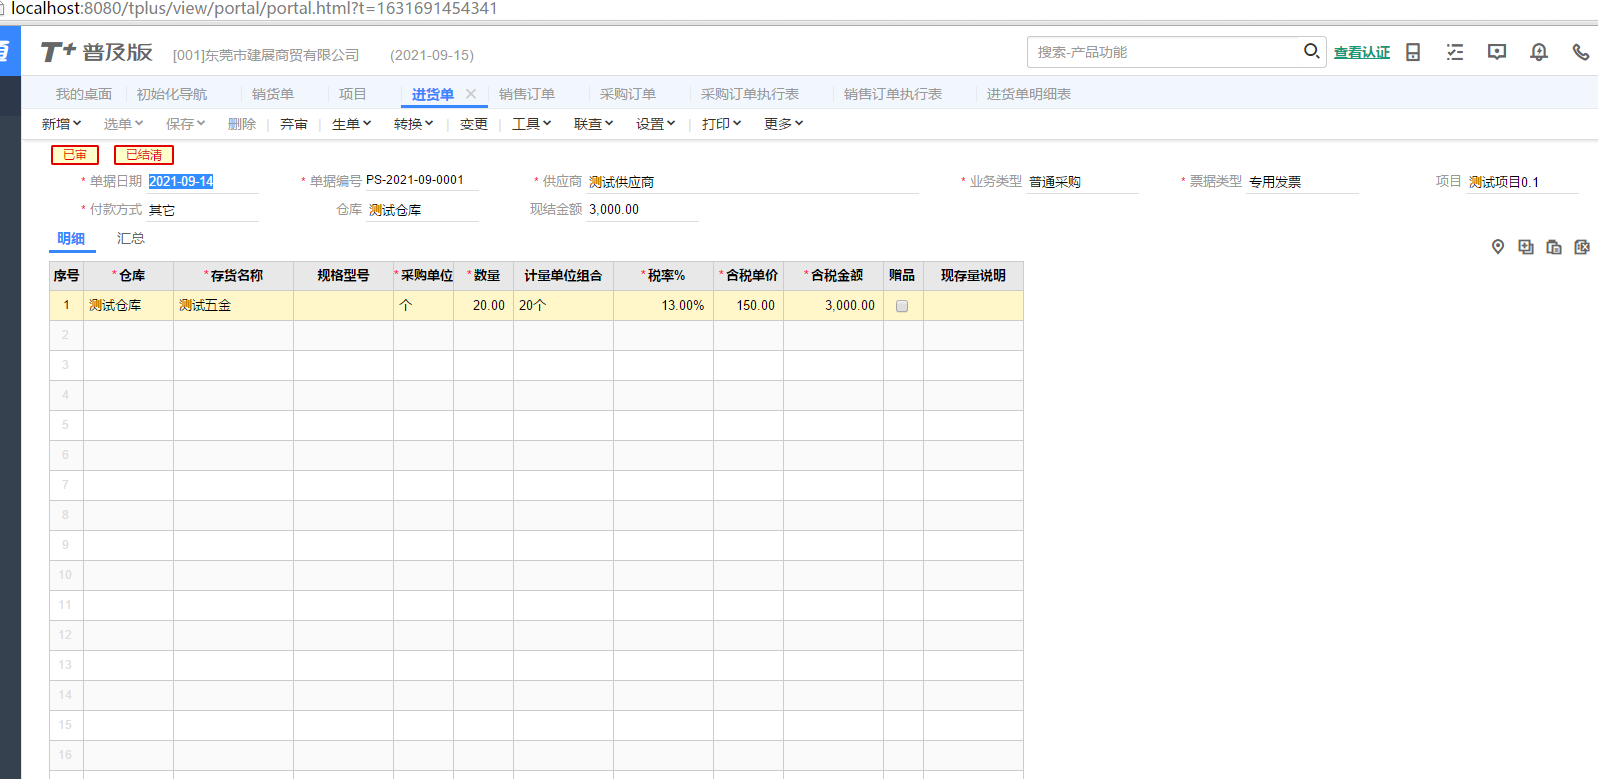Click row 1 warehouse cell 测试仓库

click(128, 306)
